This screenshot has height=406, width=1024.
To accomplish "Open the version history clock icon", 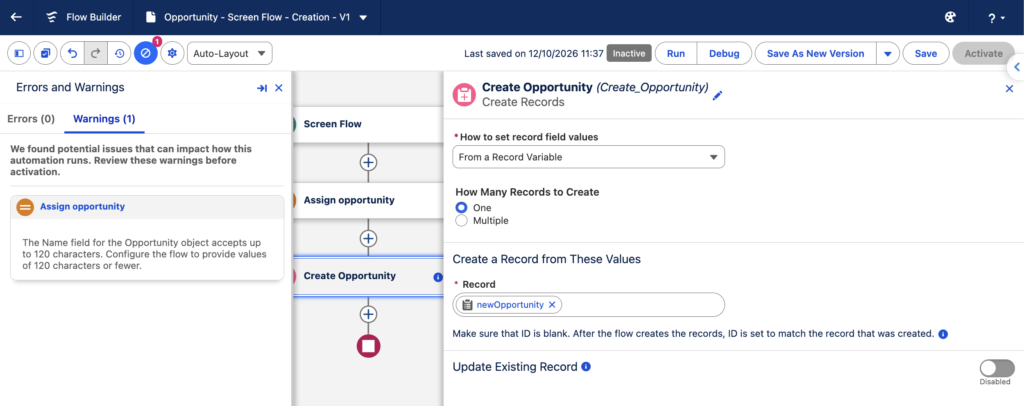I will coord(119,54).
